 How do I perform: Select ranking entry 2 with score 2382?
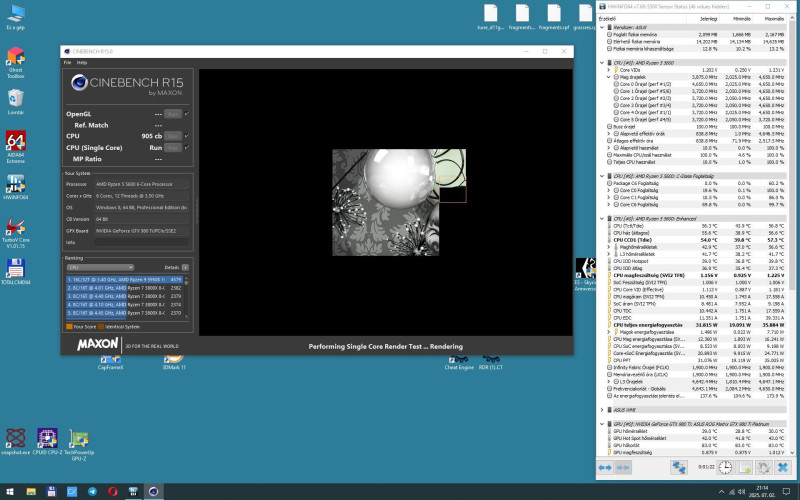click(124, 288)
